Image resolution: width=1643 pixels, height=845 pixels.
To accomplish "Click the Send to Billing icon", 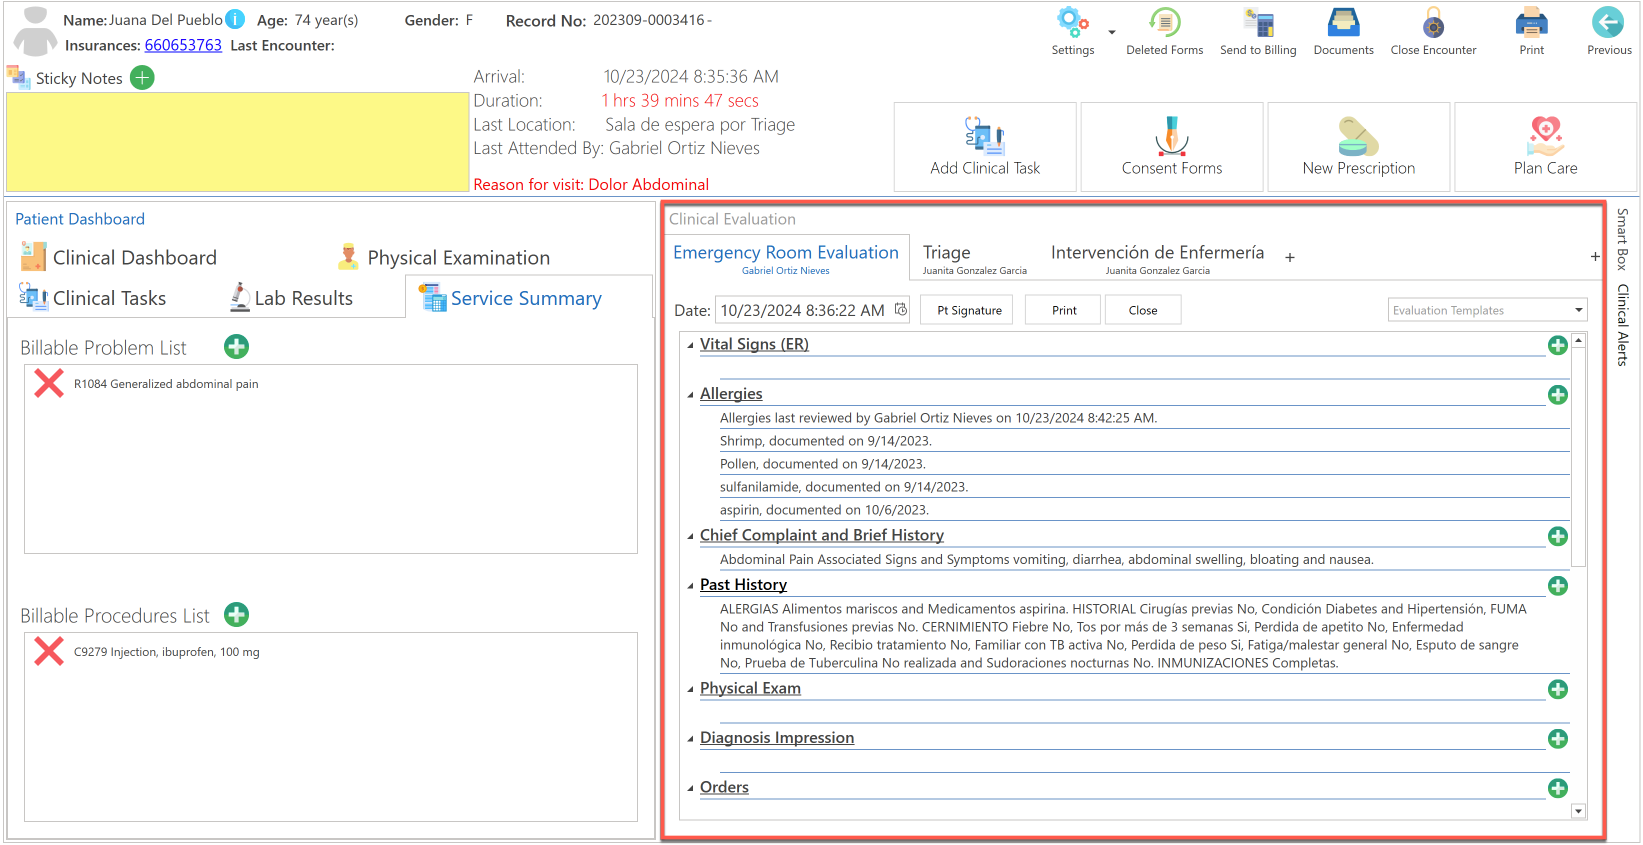I will (1258, 22).
